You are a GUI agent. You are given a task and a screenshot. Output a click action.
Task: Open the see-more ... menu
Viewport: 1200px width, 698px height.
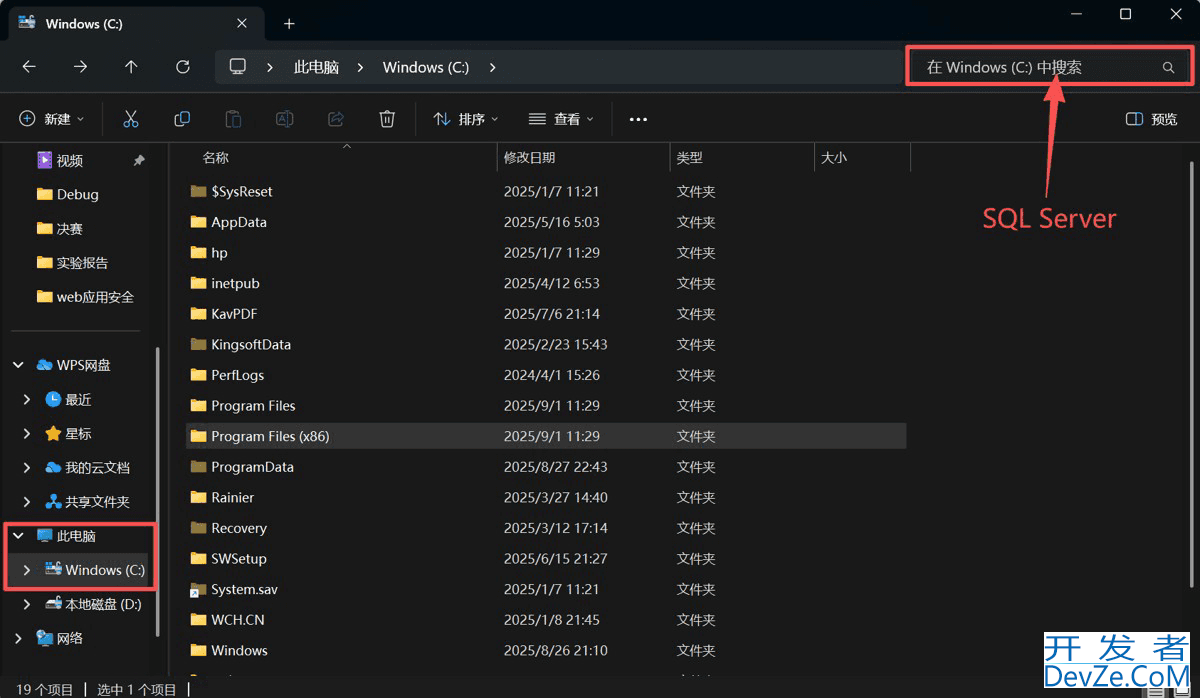(x=638, y=118)
